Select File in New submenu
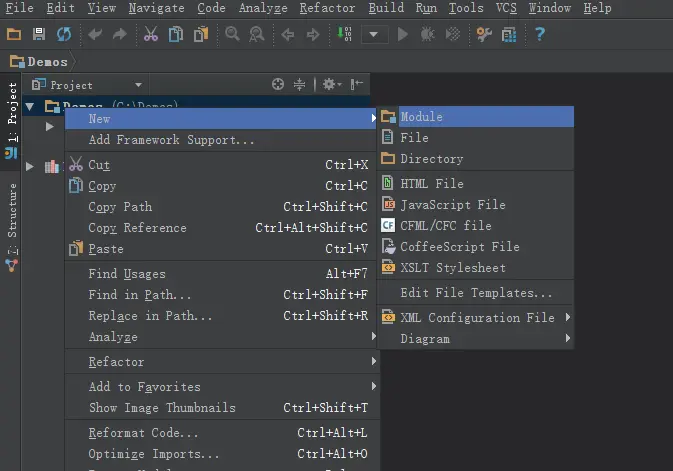673x471 pixels. click(476, 137)
